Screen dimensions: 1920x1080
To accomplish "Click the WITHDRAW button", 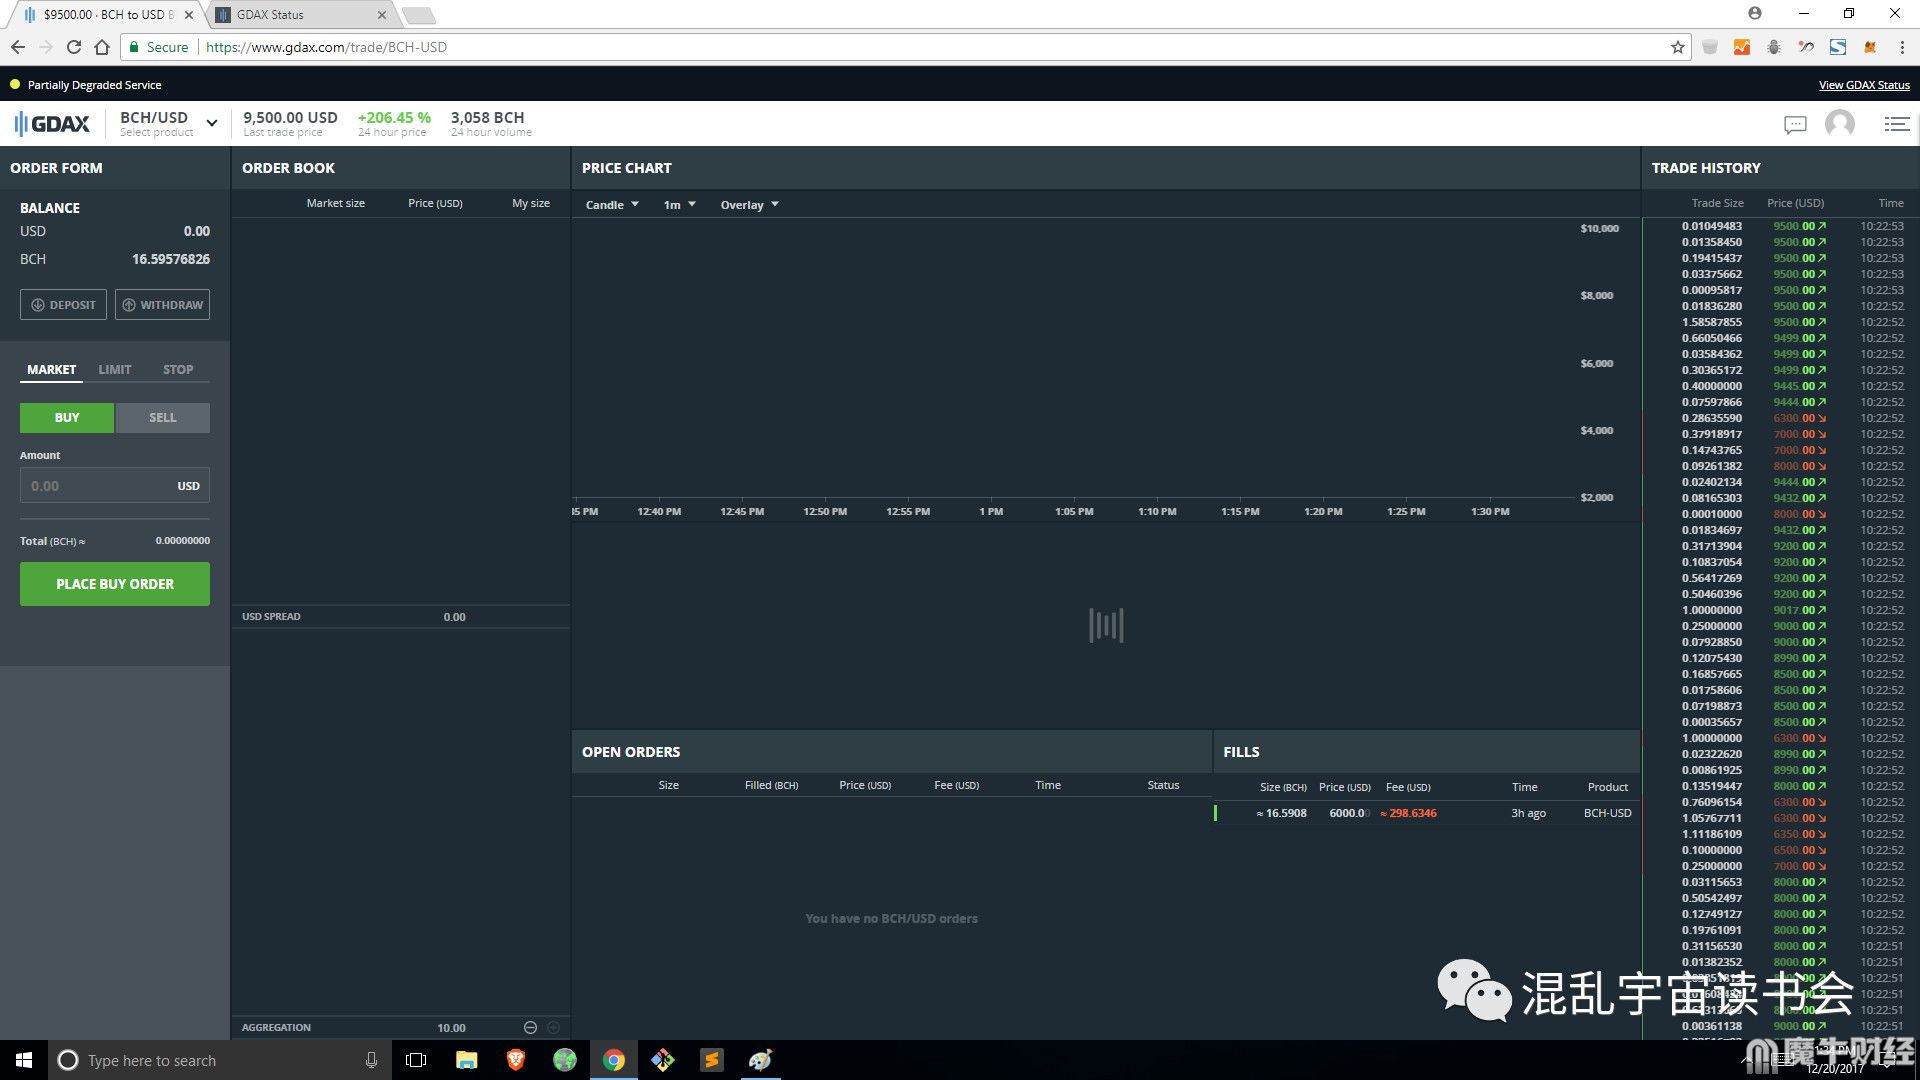I will point(162,305).
